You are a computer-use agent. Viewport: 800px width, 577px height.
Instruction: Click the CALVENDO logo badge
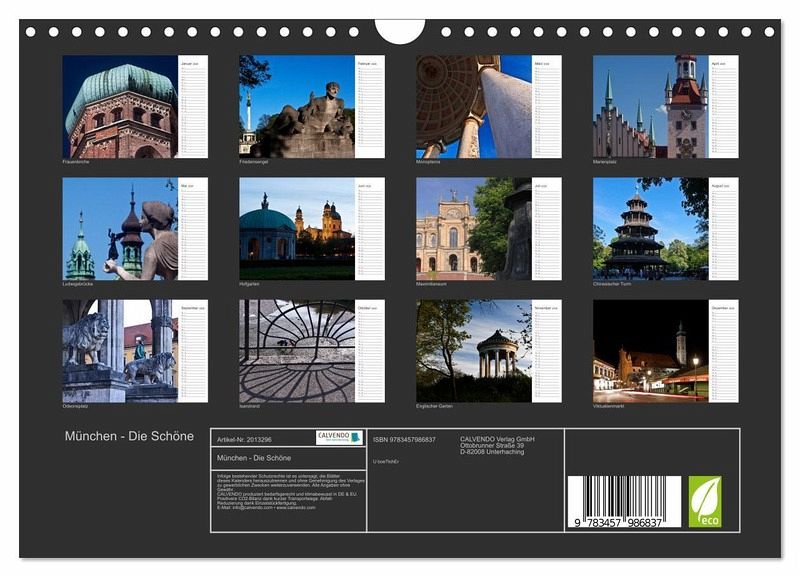(x=339, y=438)
